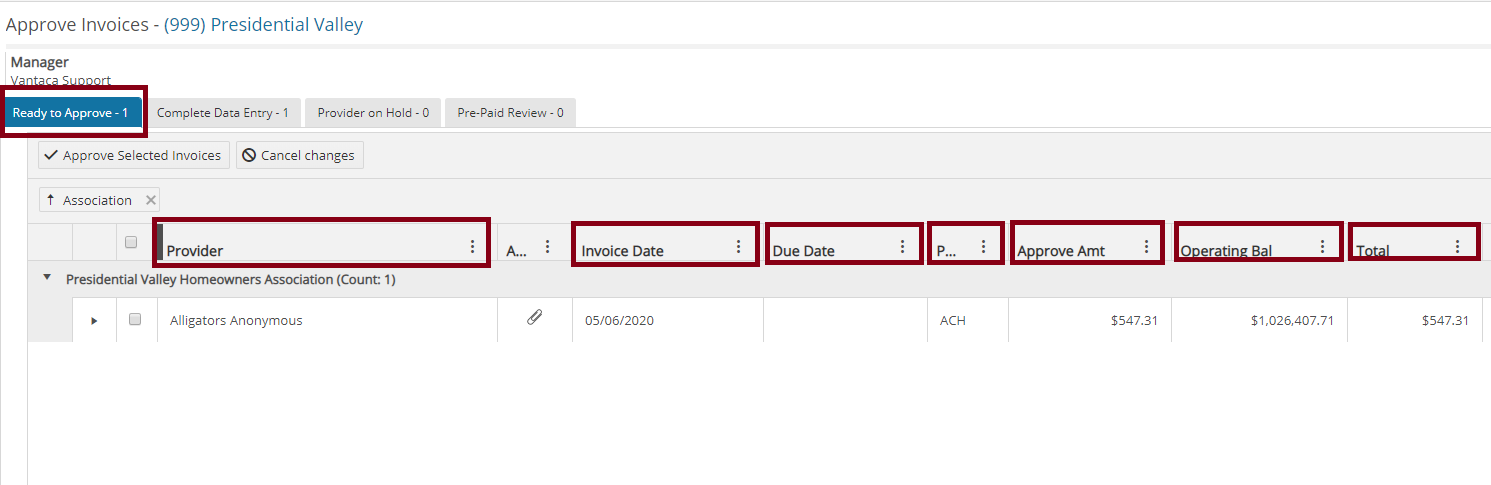Click the $1,026,407.71 operating balance cell
1491x485 pixels.
click(x=1259, y=320)
